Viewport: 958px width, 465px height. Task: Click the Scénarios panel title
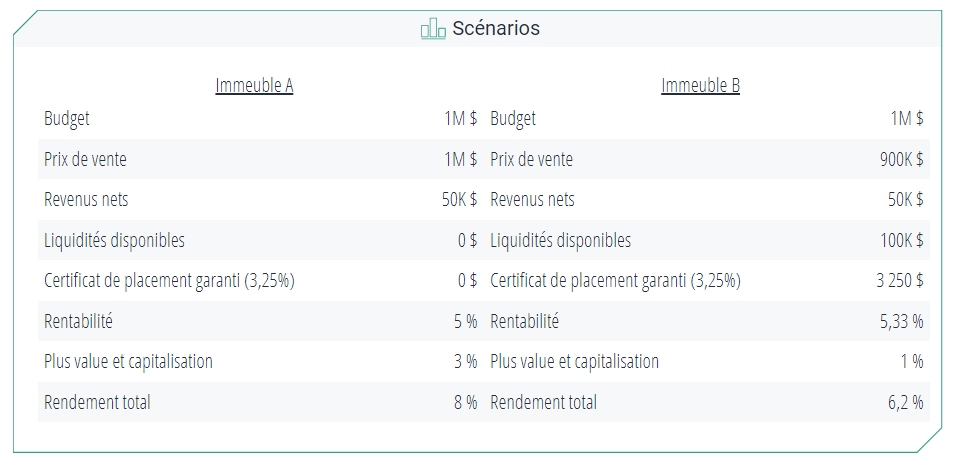(495, 29)
